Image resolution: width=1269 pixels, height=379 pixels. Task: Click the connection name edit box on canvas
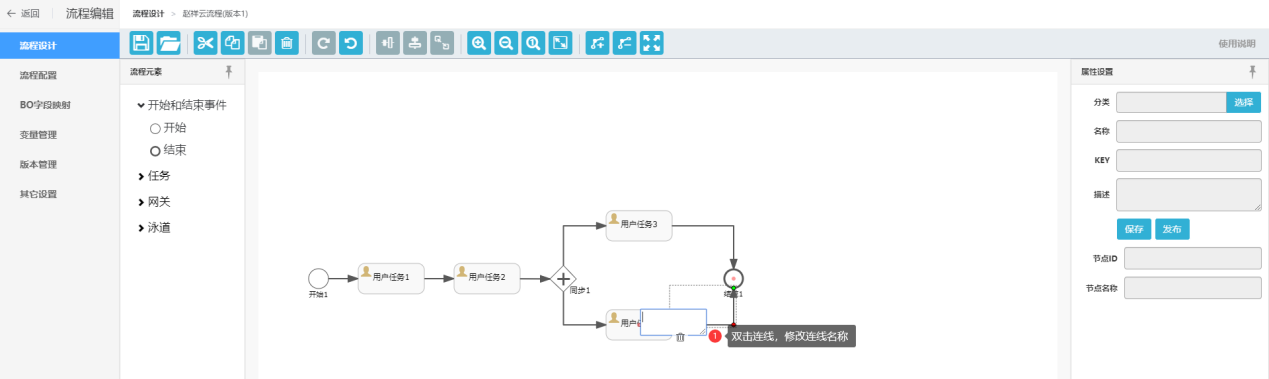tap(673, 321)
